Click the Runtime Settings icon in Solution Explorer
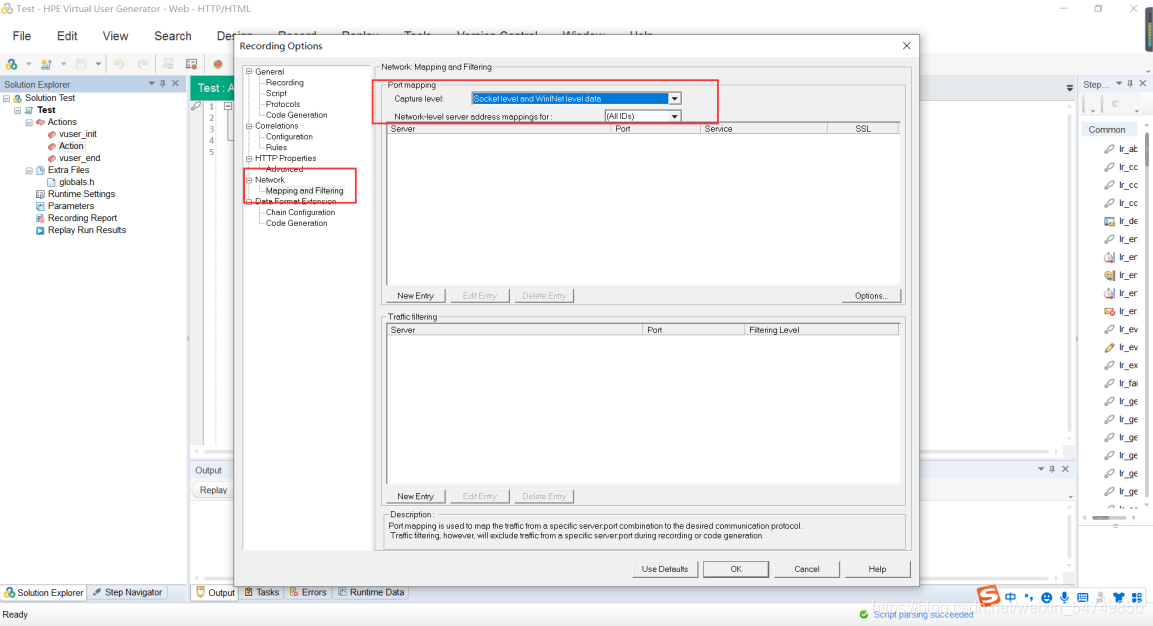Image resolution: width=1153 pixels, height=626 pixels. [40, 194]
